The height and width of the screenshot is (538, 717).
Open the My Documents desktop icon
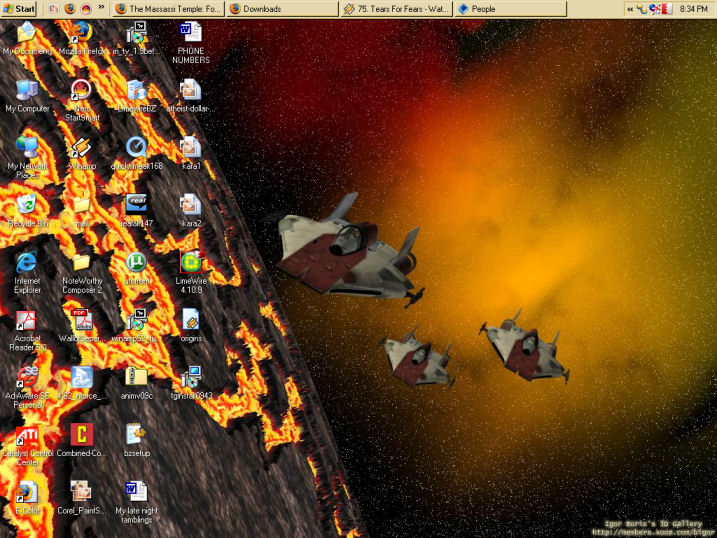click(27, 39)
